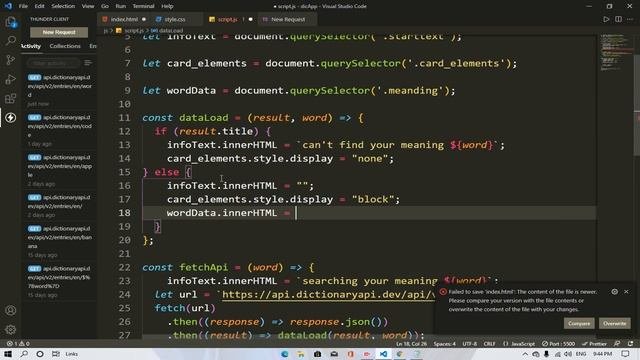Image resolution: width=640 pixels, height=360 pixels.
Task: Click dataLoad symbol in the breadcrumb
Action: (x=167, y=30)
